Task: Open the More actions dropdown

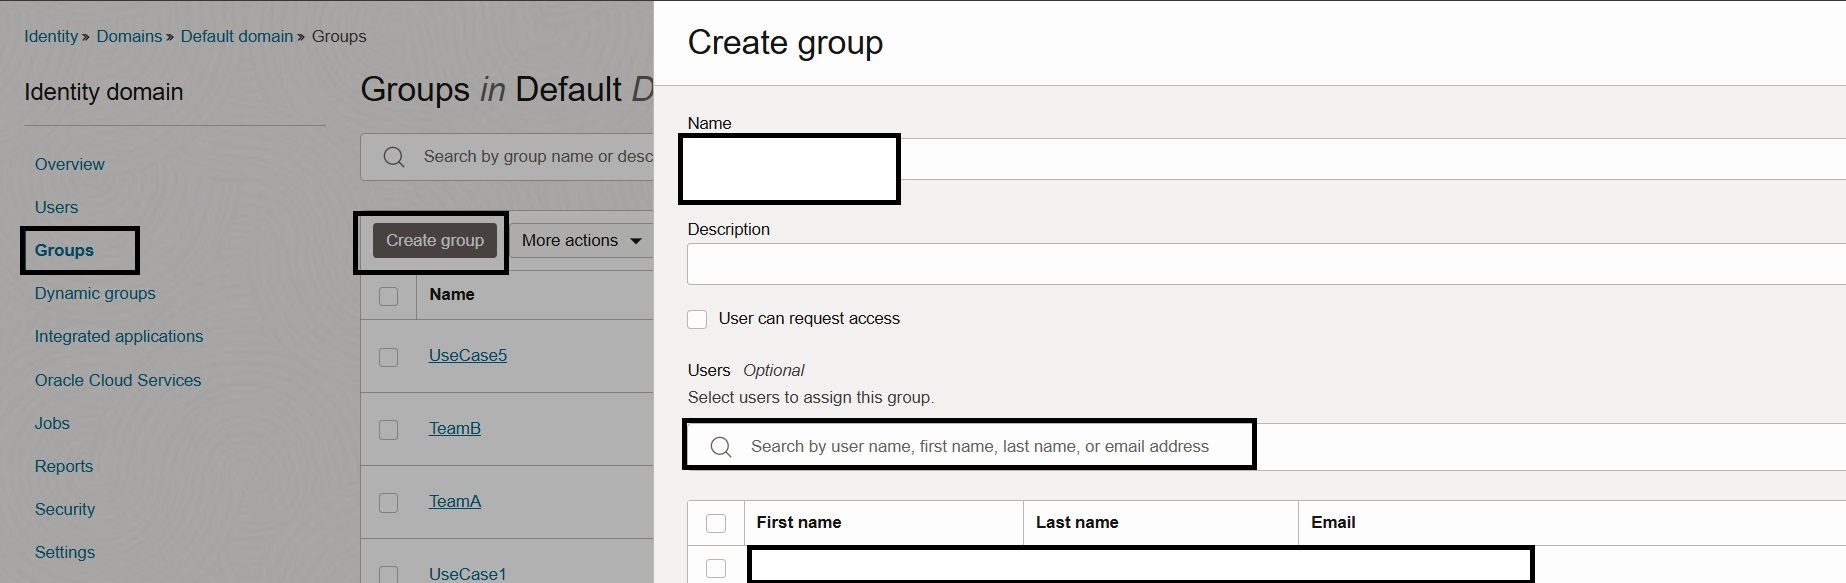Action: (x=581, y=241)
